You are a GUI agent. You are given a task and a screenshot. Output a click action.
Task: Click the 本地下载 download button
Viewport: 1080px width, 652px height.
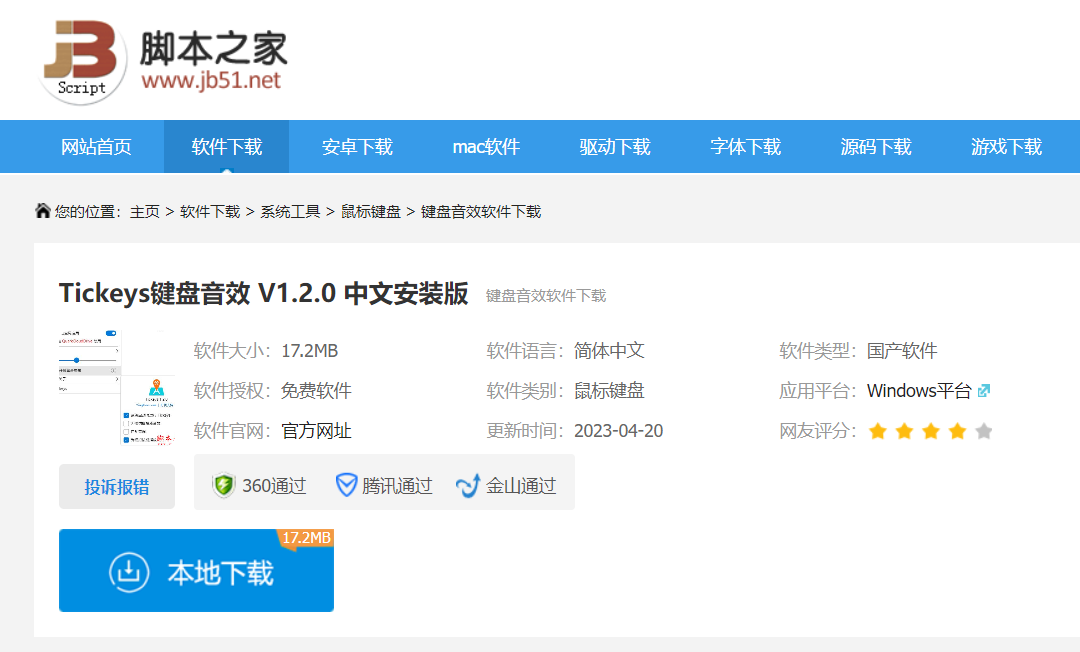196,570
